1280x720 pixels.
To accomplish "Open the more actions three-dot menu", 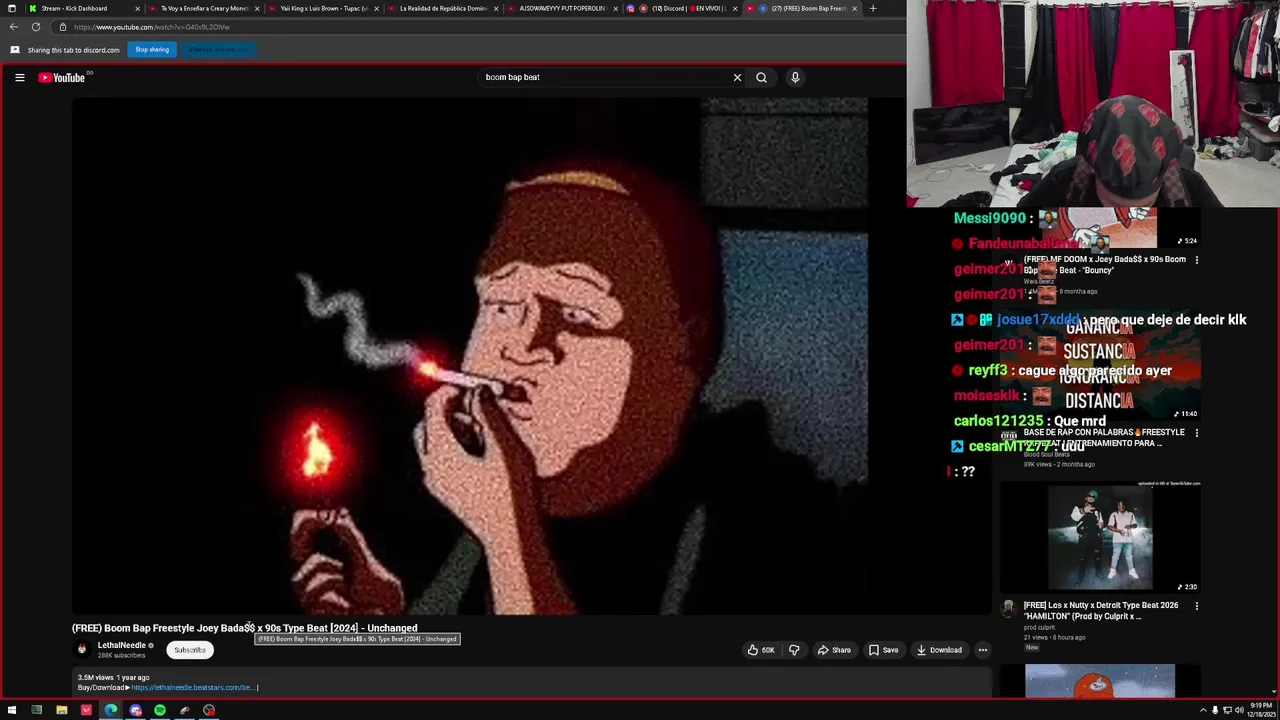I will click(982, 650).
